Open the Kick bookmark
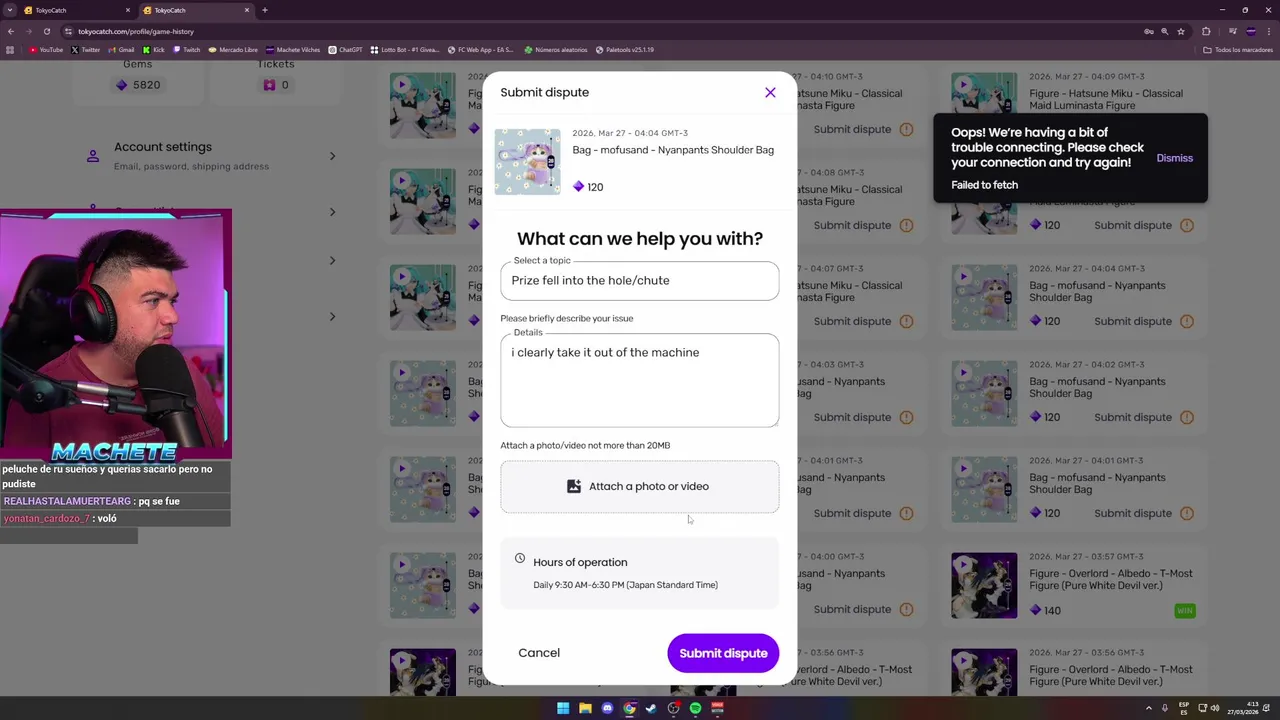1280x720 pixels. tap(154, 49)
